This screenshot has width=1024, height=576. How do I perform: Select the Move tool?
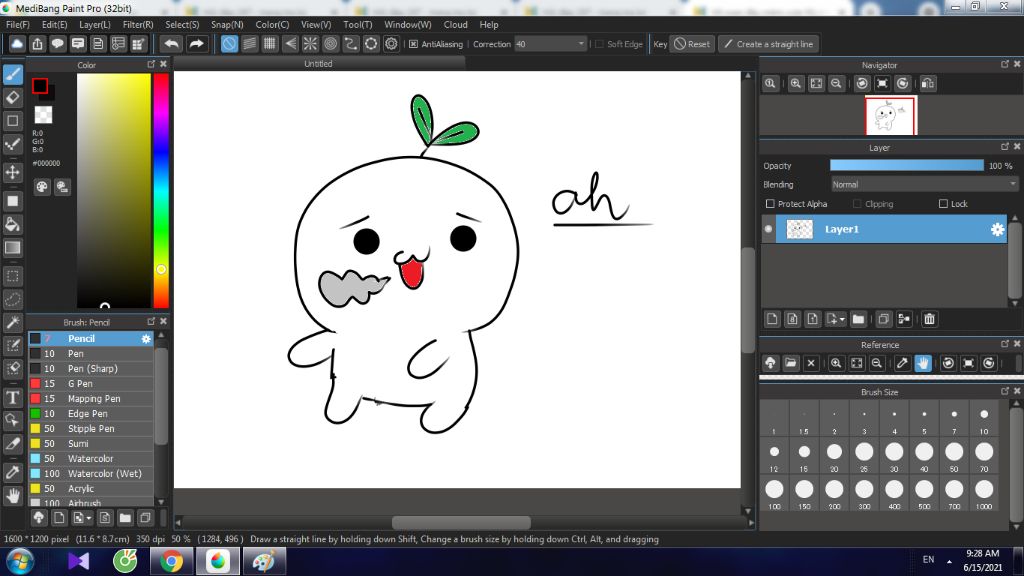(x=12, y=172)
